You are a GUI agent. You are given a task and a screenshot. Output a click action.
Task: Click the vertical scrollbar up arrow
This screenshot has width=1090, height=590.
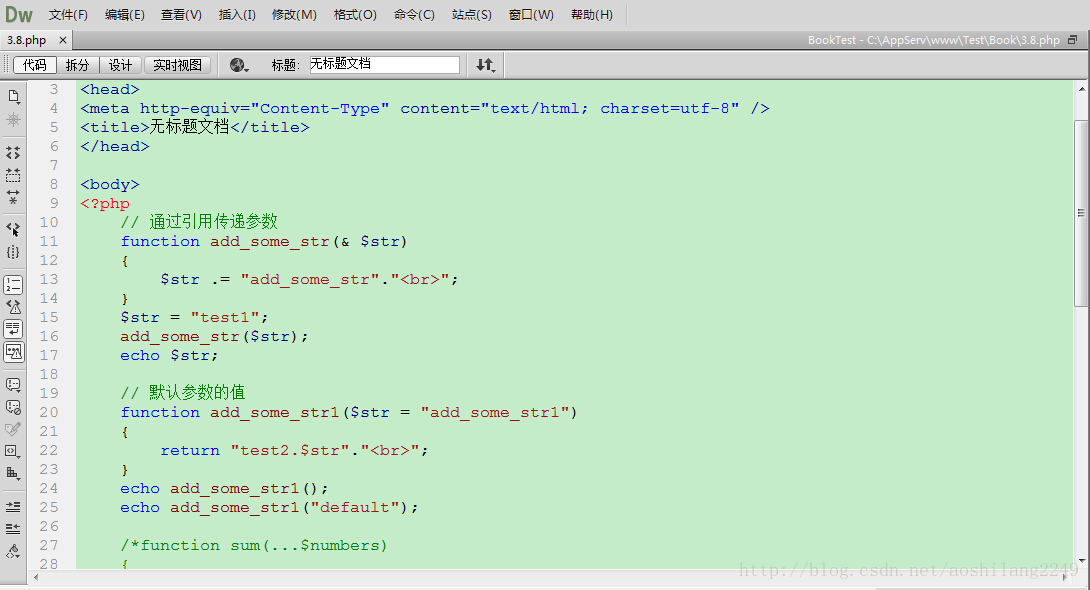pos(1082,89)
